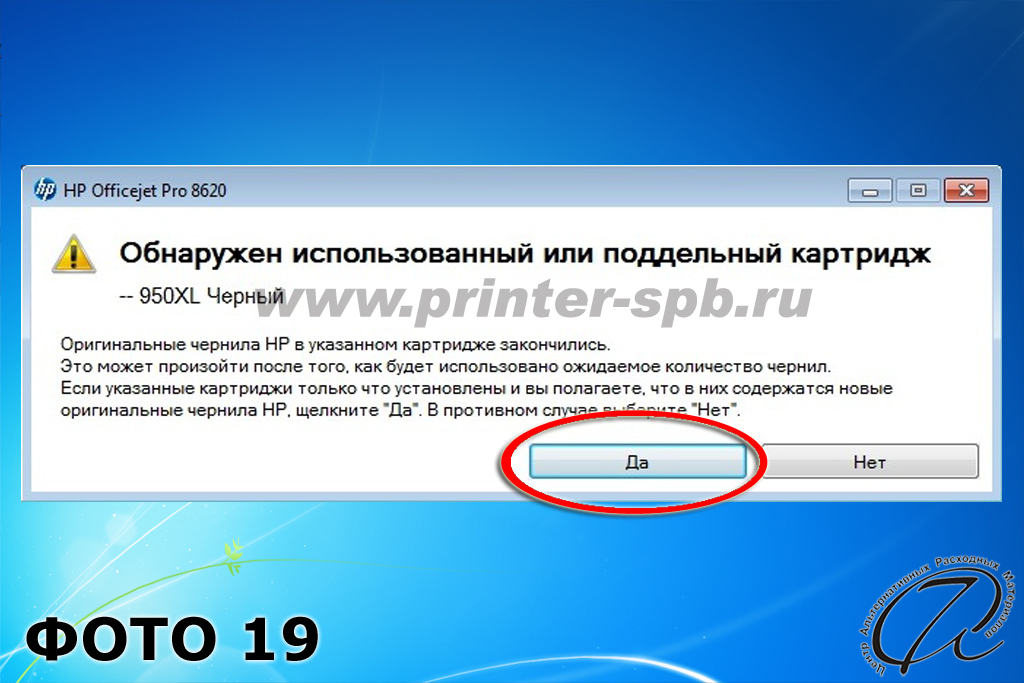The image size is (1024, 683).
Task: Click the "HP Officejet Pro 8620" window title
Action: pos(145,191)
